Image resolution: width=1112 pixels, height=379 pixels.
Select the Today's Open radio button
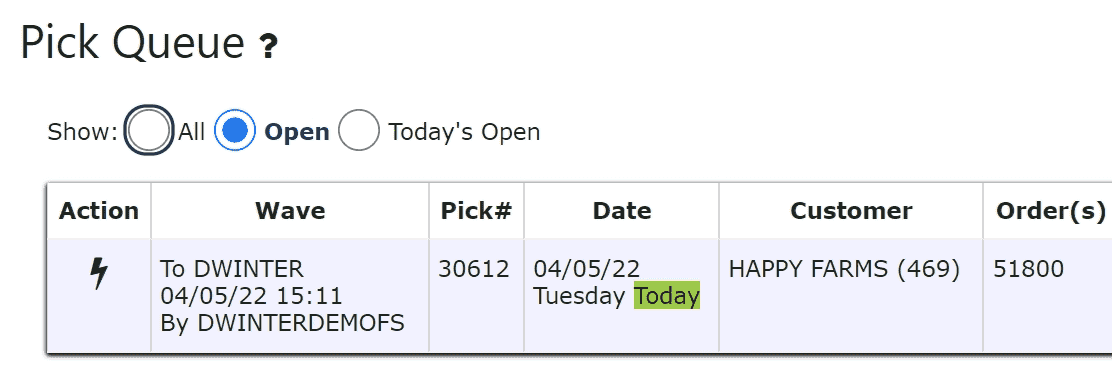[358, 131]
